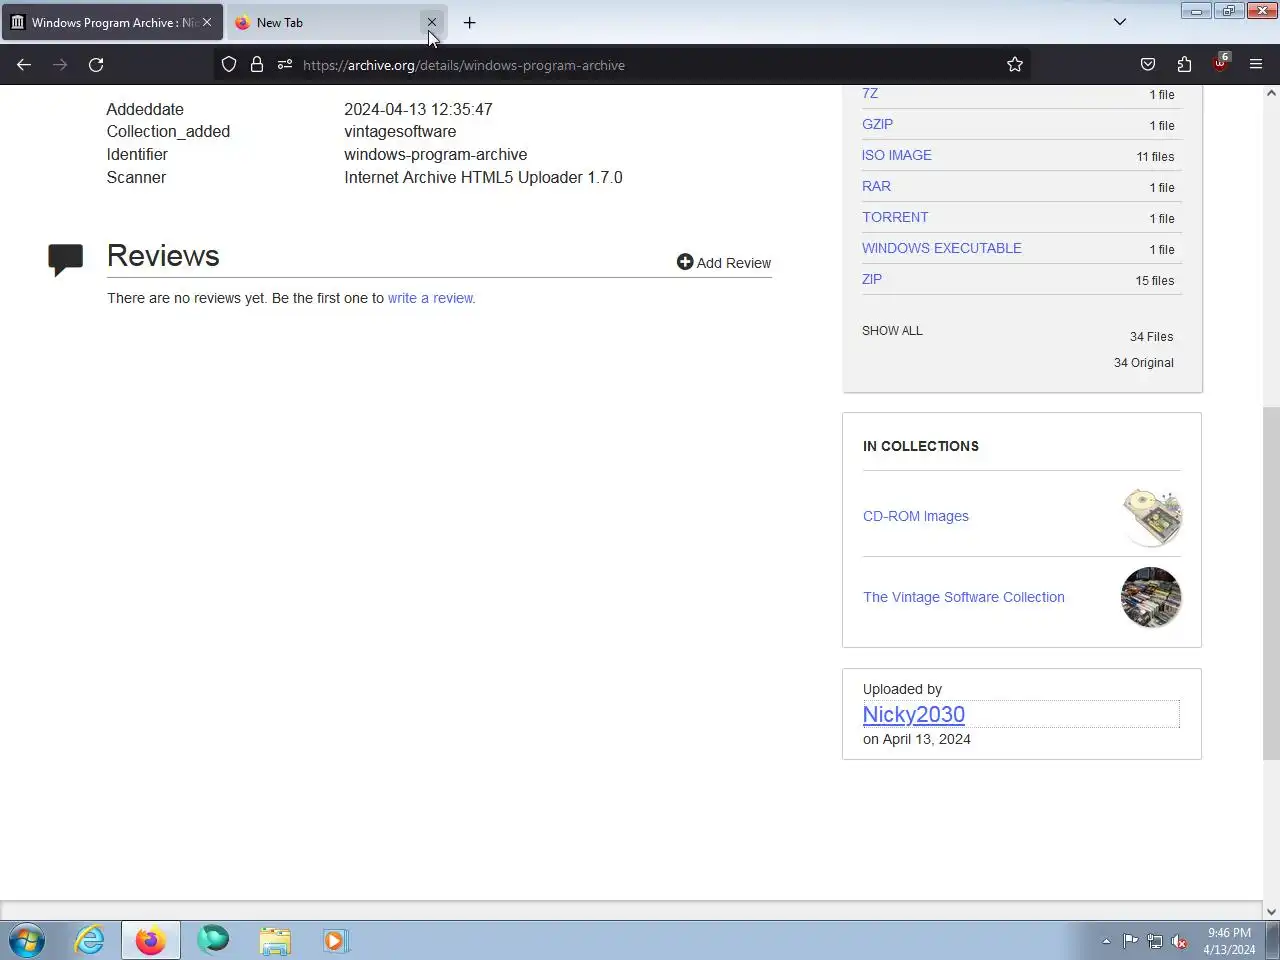The image size is (1280, 960).
Task: Click the 11 files count for ISO IMAGE
Action: coord(1155,156)
